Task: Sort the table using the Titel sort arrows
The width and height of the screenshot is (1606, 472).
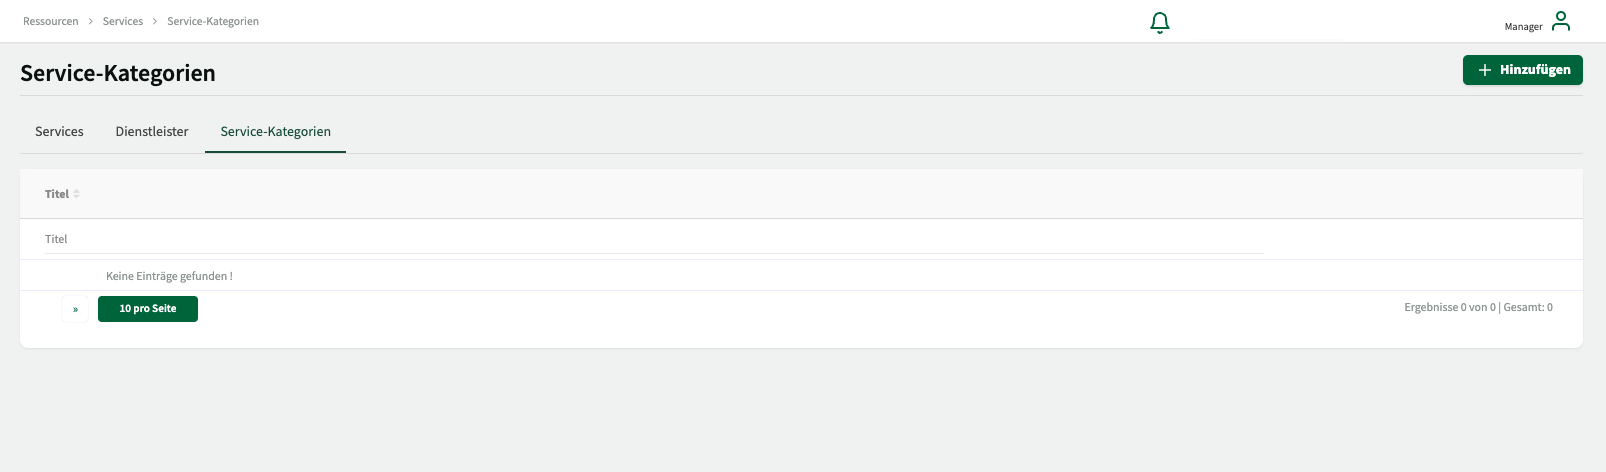Action: [x=76, y=194]
